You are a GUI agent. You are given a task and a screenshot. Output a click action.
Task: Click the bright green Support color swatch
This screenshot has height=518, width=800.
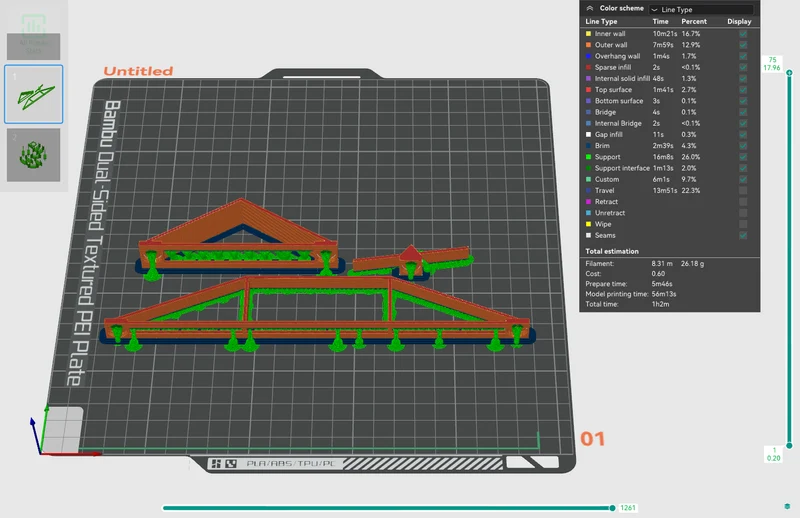pyautogui.click(x=588, y=157)
